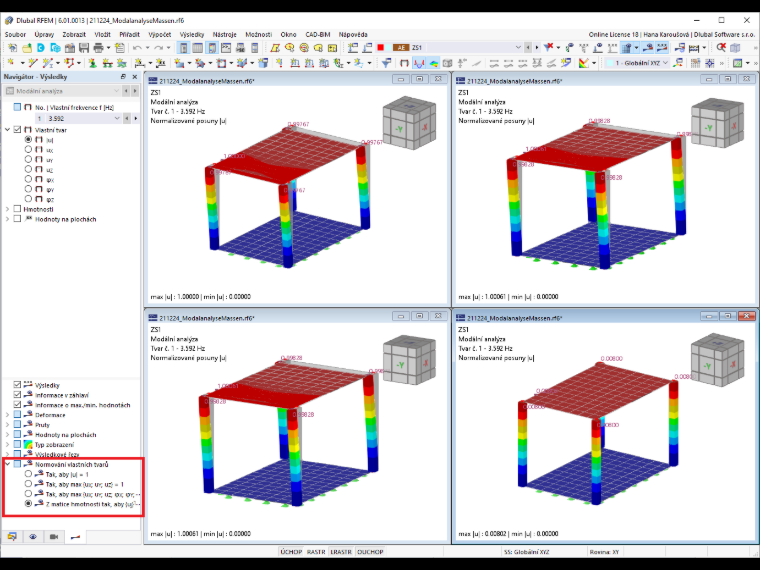Viewport: 760px width, 570px height.
Task: Click the results filter funnel icon
Action: (386, 63)
